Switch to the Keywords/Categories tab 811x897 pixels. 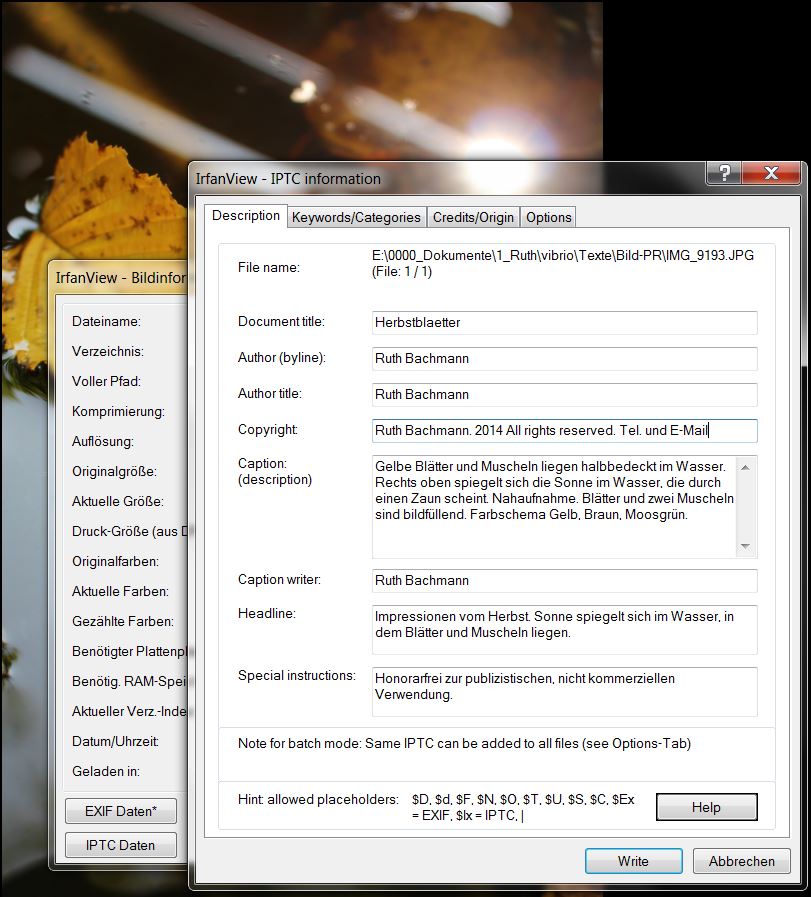[x=356, y=216]
